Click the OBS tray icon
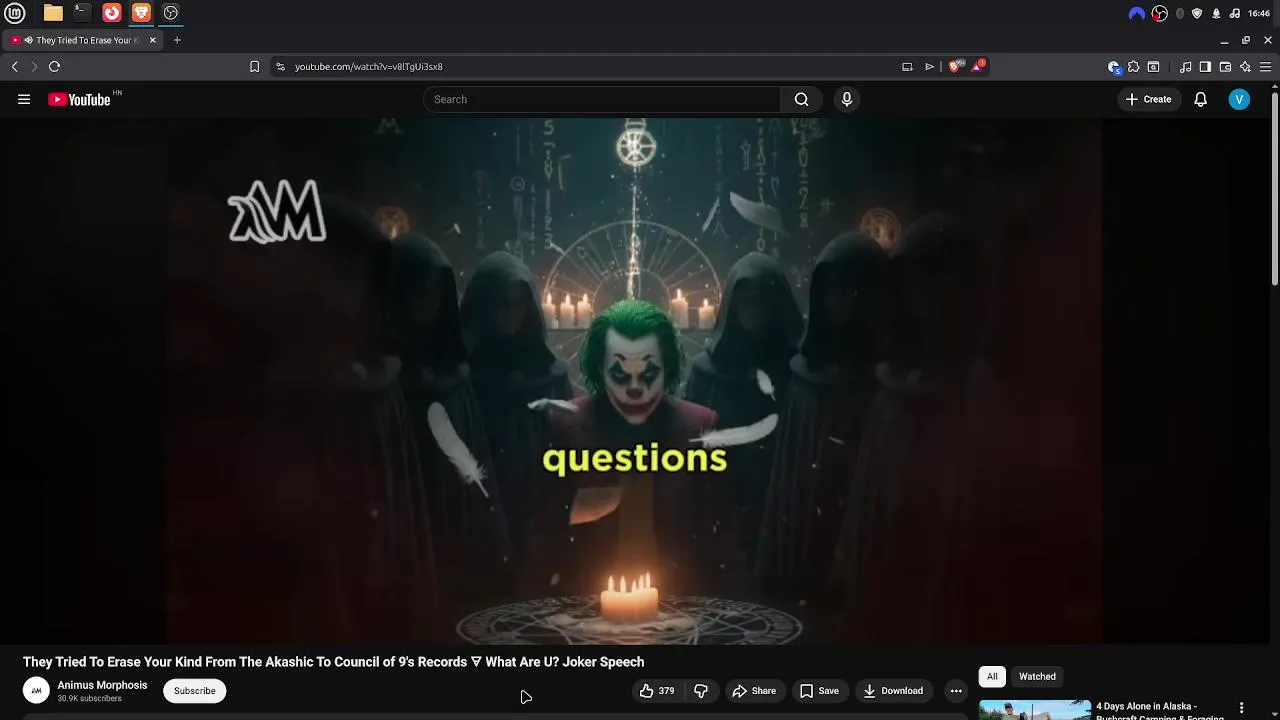 click(x=1160, y=13)
